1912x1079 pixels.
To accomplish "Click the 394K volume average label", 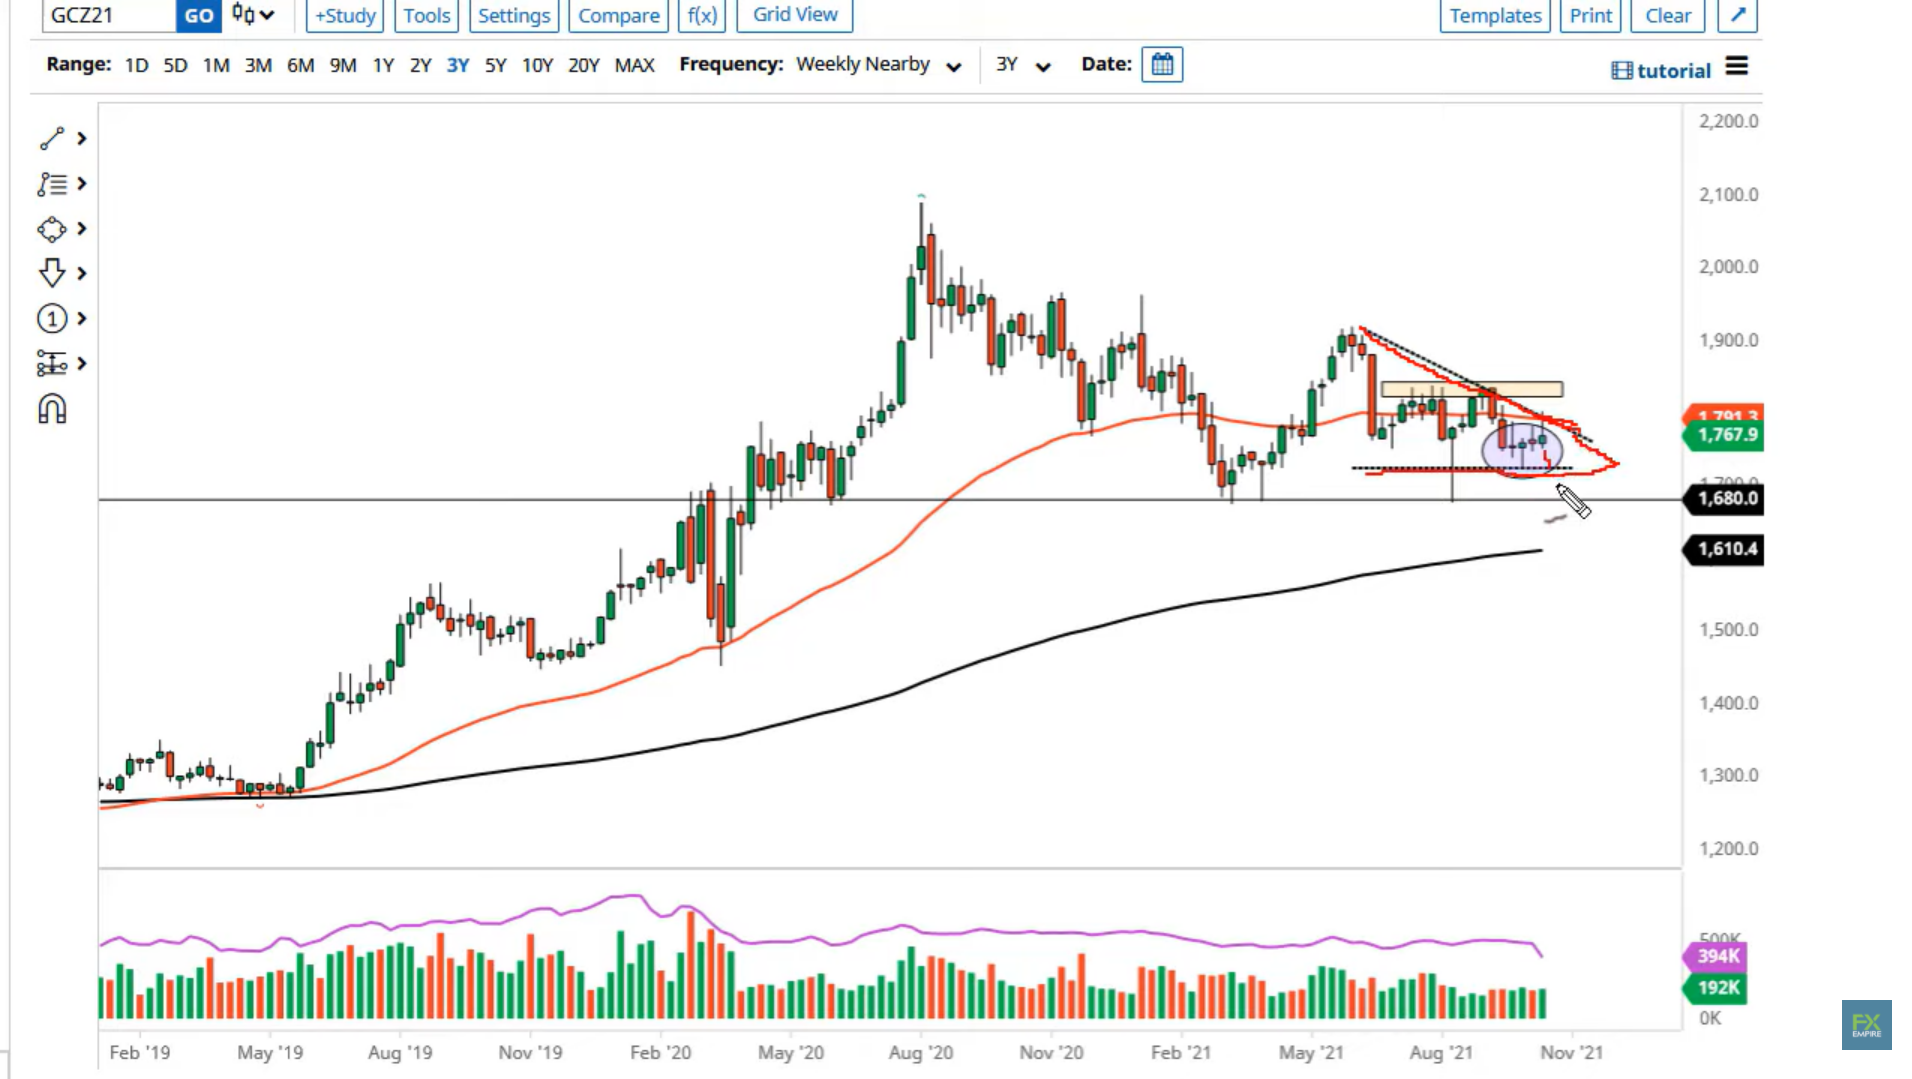I will 1716,956.
